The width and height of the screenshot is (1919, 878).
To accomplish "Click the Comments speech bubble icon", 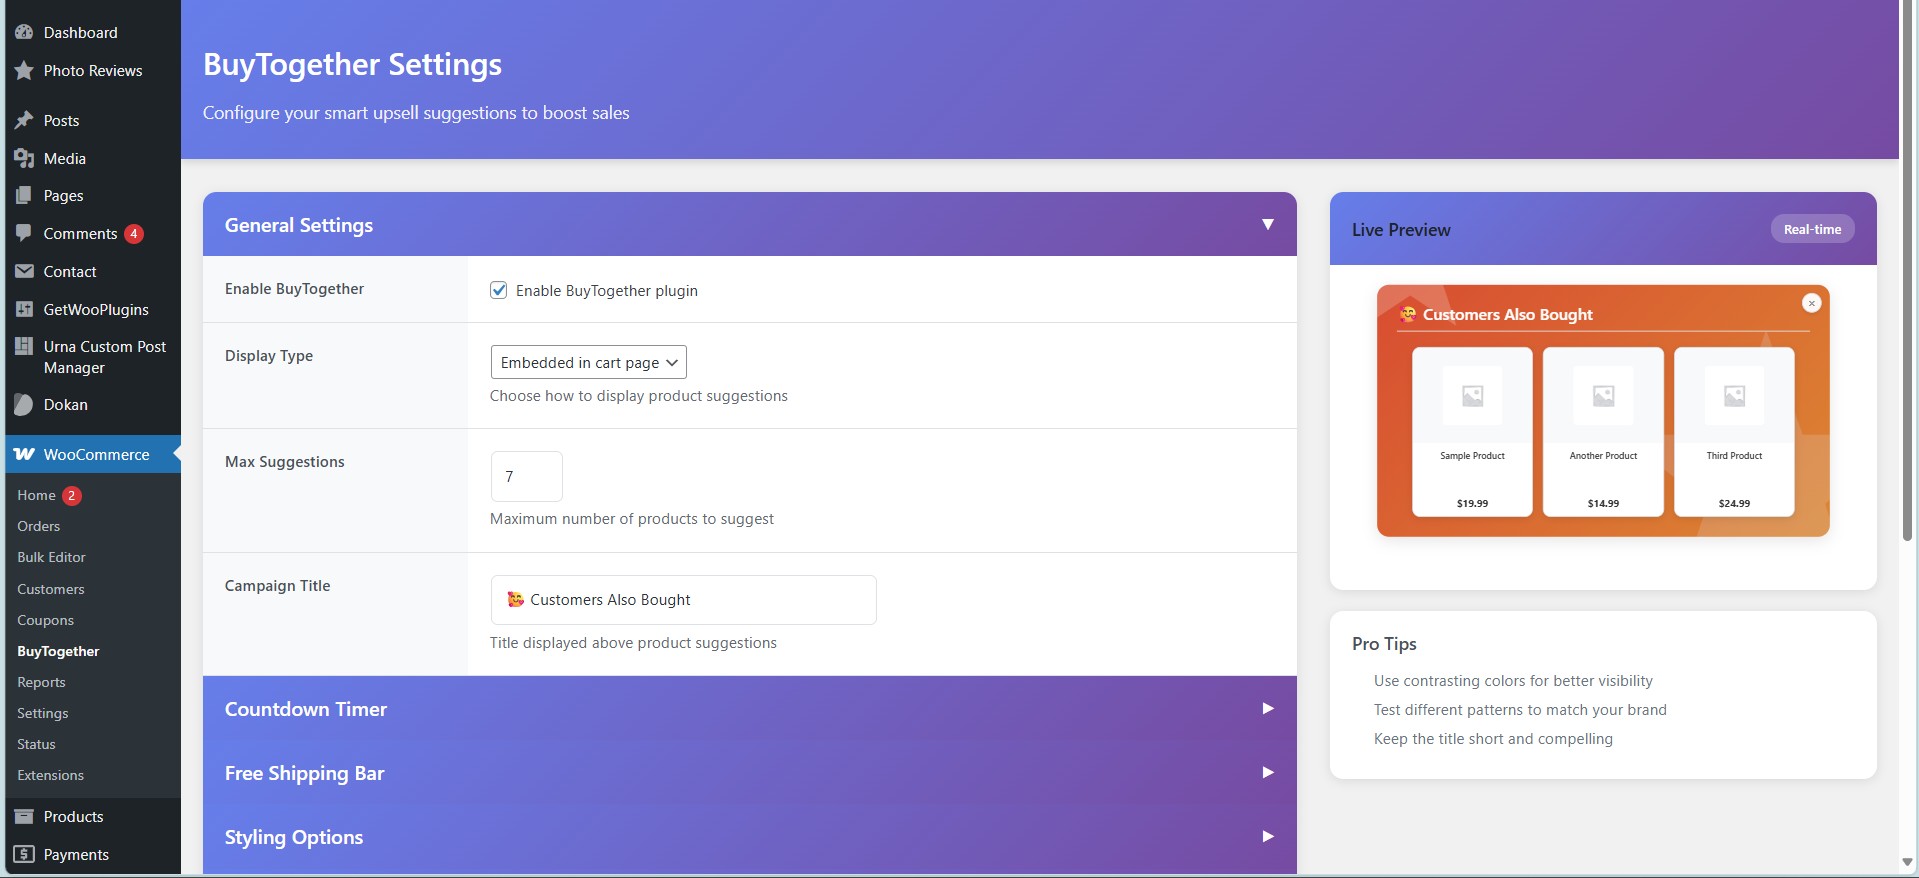I will pos(24,233).
